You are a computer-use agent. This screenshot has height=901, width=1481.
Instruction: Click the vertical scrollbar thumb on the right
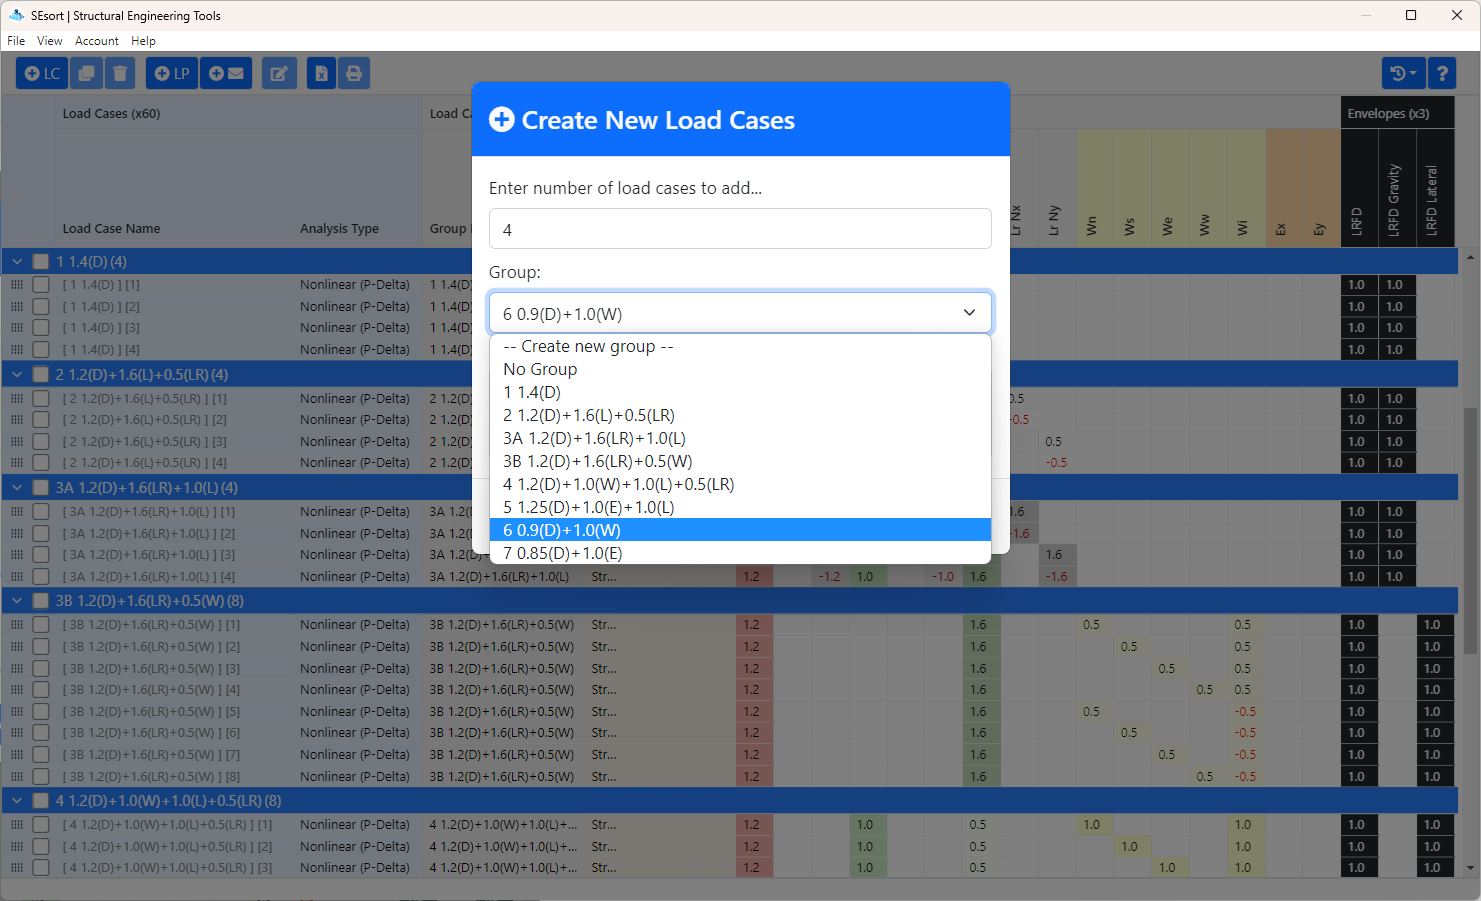1470,530
